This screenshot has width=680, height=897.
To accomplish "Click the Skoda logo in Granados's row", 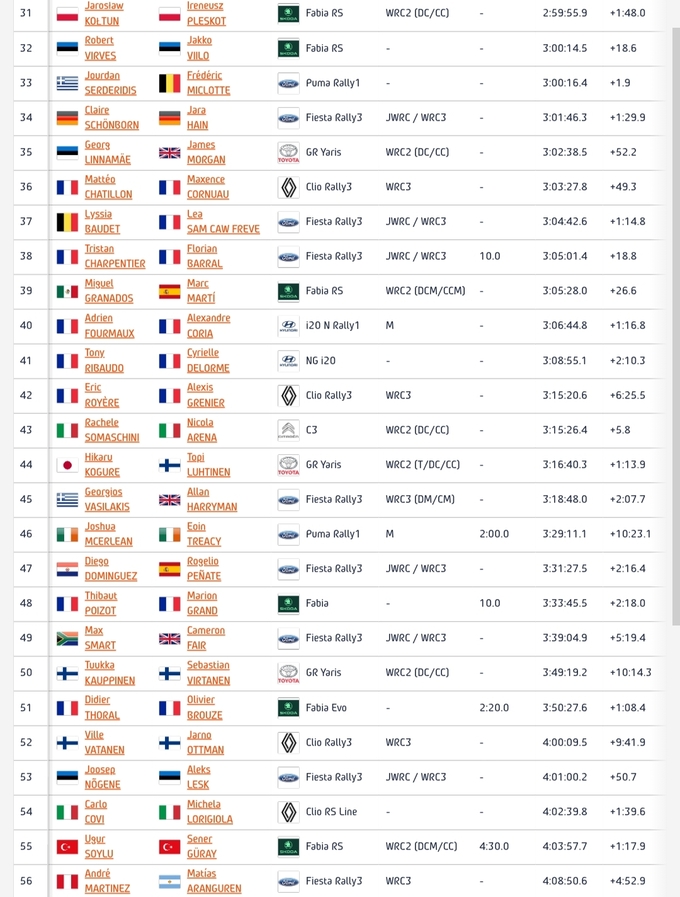I will [289, 291].
